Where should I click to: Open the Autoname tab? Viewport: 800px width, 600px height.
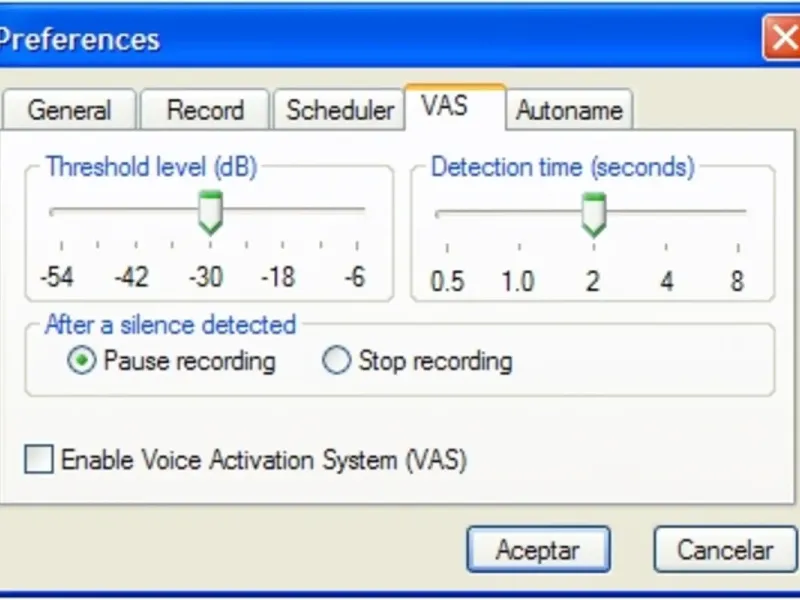pyautogui.click(x=569, y=110)
